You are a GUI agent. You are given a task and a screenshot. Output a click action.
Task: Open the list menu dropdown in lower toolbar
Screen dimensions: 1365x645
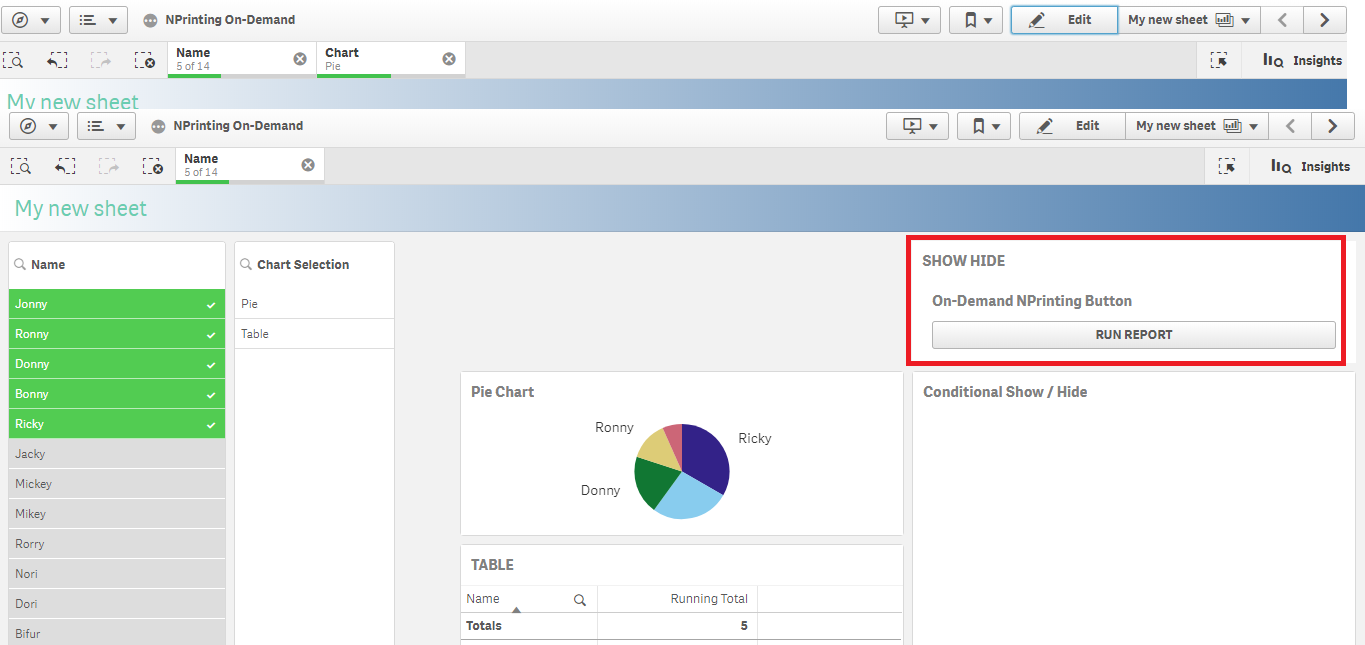pyautogui.click(x=106, y=126)
